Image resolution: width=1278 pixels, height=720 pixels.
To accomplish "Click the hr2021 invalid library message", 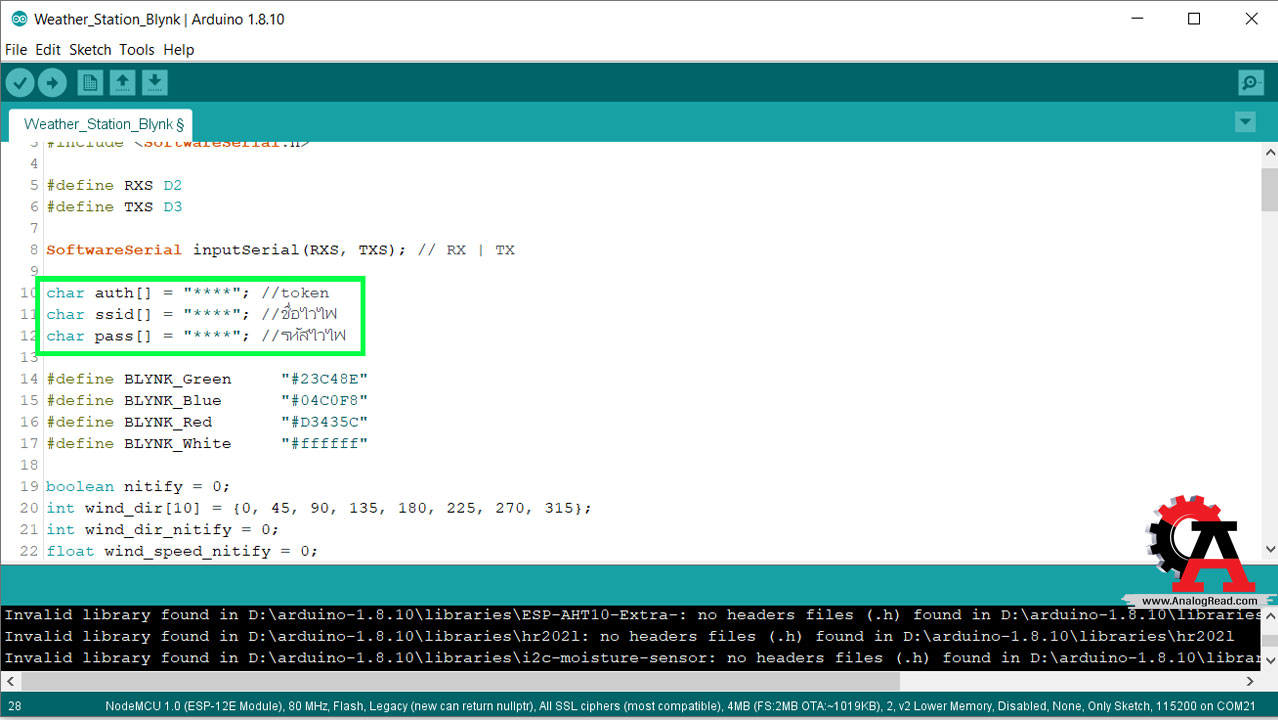I will click(619, 636).
